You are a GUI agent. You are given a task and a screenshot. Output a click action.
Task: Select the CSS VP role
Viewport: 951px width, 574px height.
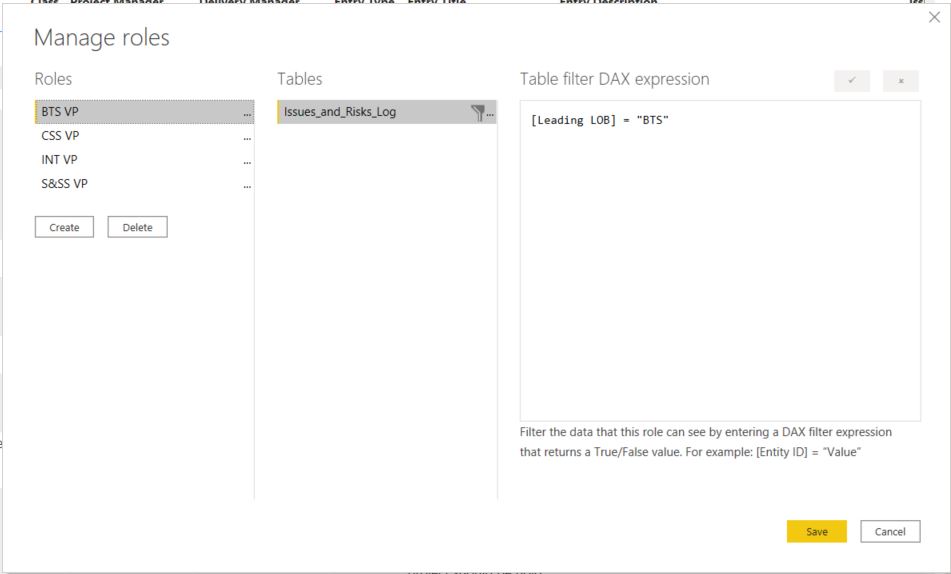pyautogui.click(x=144, y=136)
